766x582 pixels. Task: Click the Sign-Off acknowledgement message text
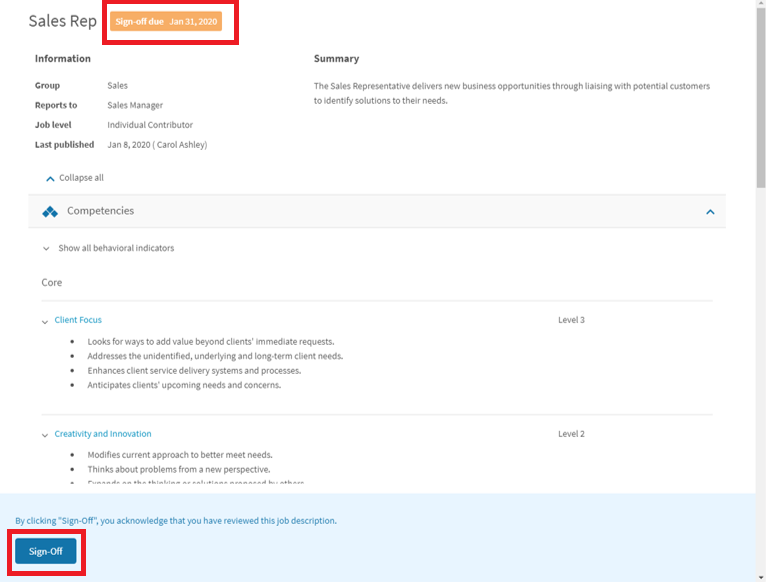click(176, 520)
